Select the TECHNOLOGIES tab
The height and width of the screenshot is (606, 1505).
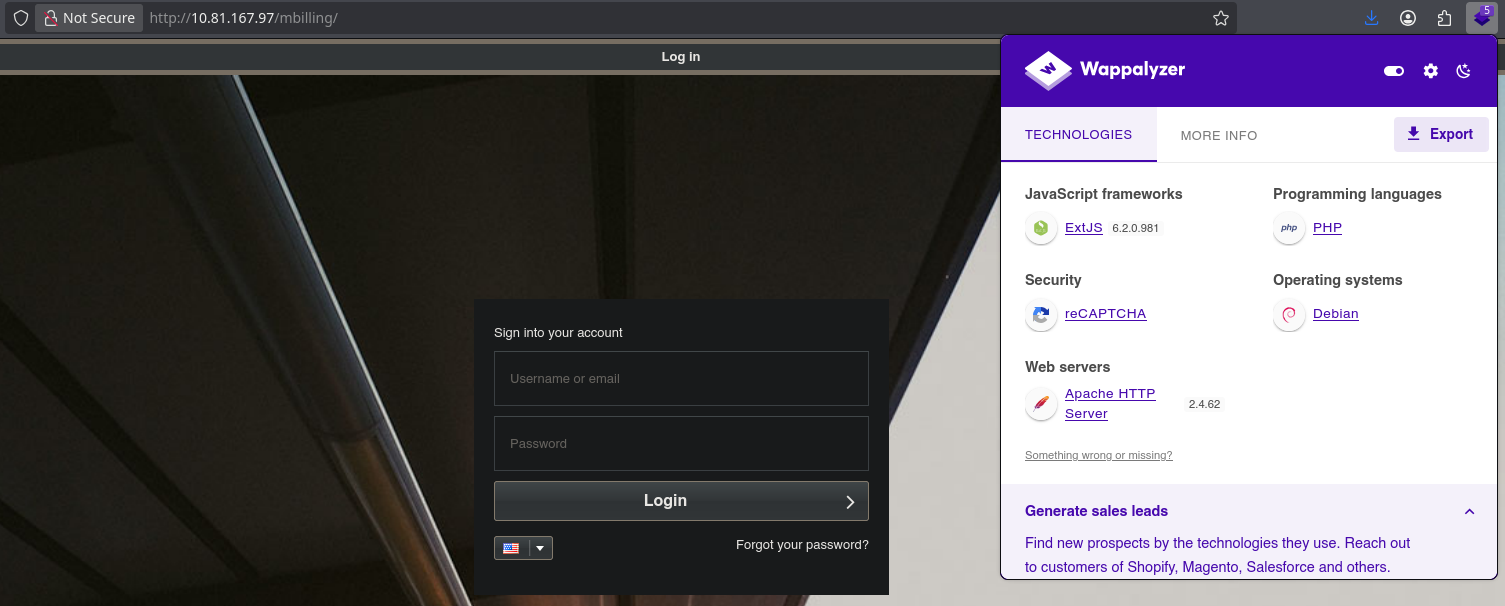point(1078,134)
